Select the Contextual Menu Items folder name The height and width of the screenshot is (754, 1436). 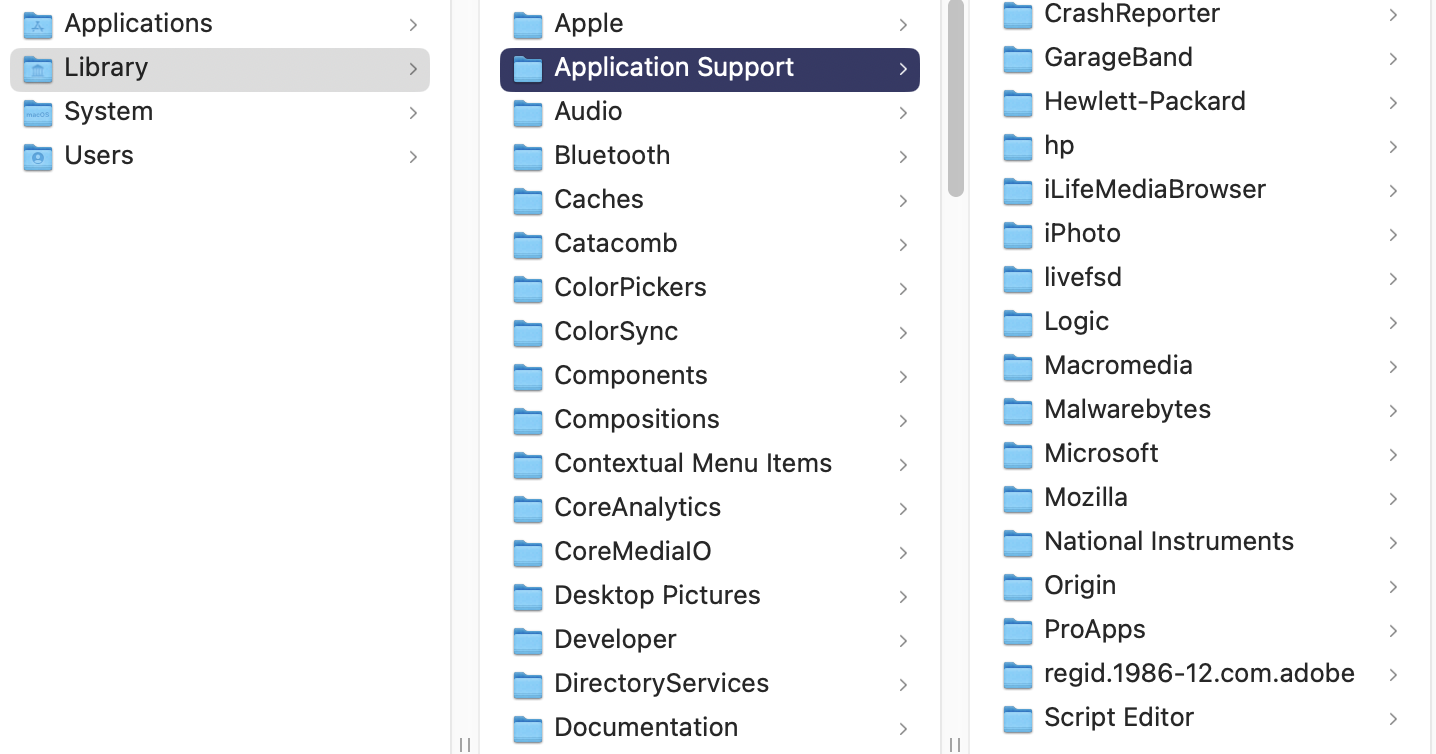[x=693, y=463]
